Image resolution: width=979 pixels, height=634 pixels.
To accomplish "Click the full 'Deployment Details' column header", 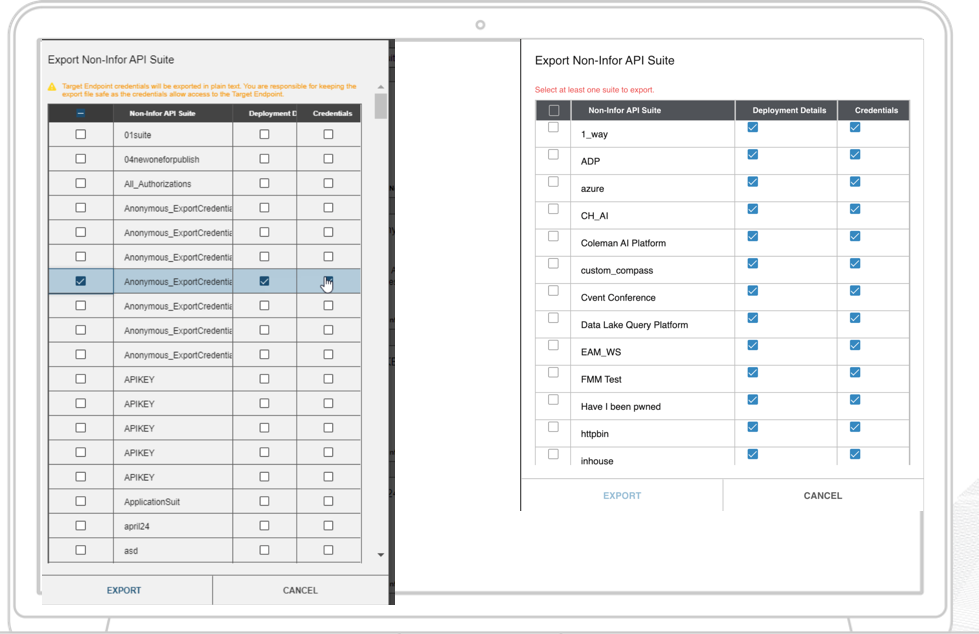I will click(x=786, y=110).
